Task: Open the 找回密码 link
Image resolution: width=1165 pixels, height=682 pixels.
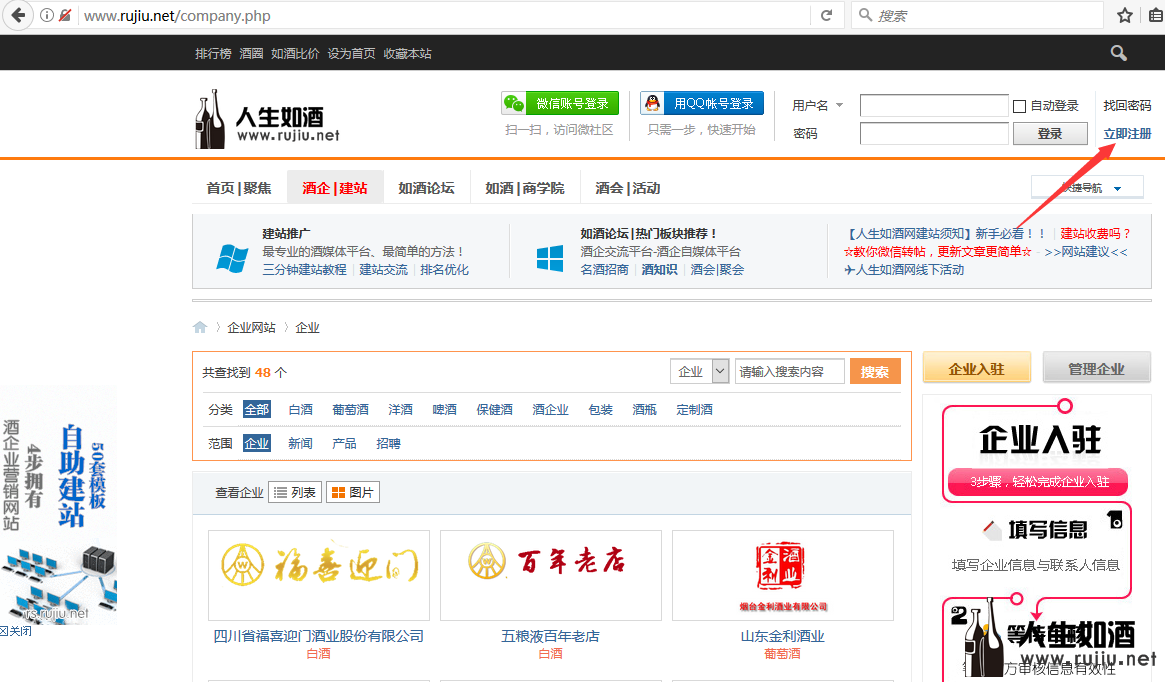Action: (x=1127, y=105)
